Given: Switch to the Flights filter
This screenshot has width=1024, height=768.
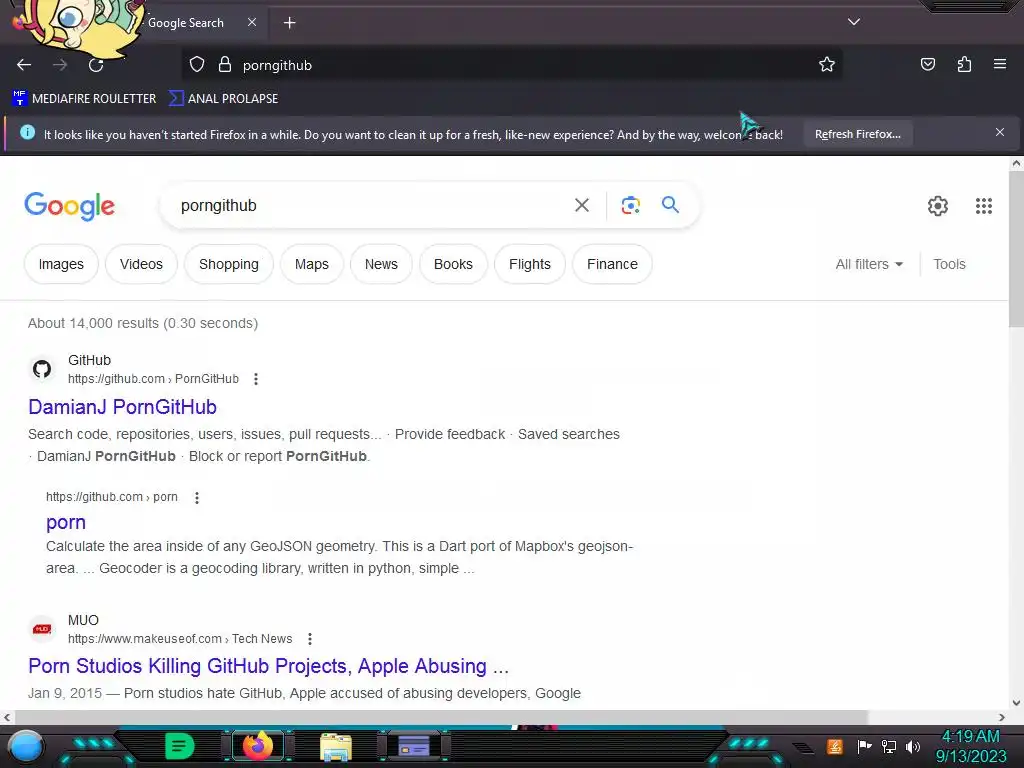Looking at the screenshot, I should pyautogui.click(x=530, y=264).
